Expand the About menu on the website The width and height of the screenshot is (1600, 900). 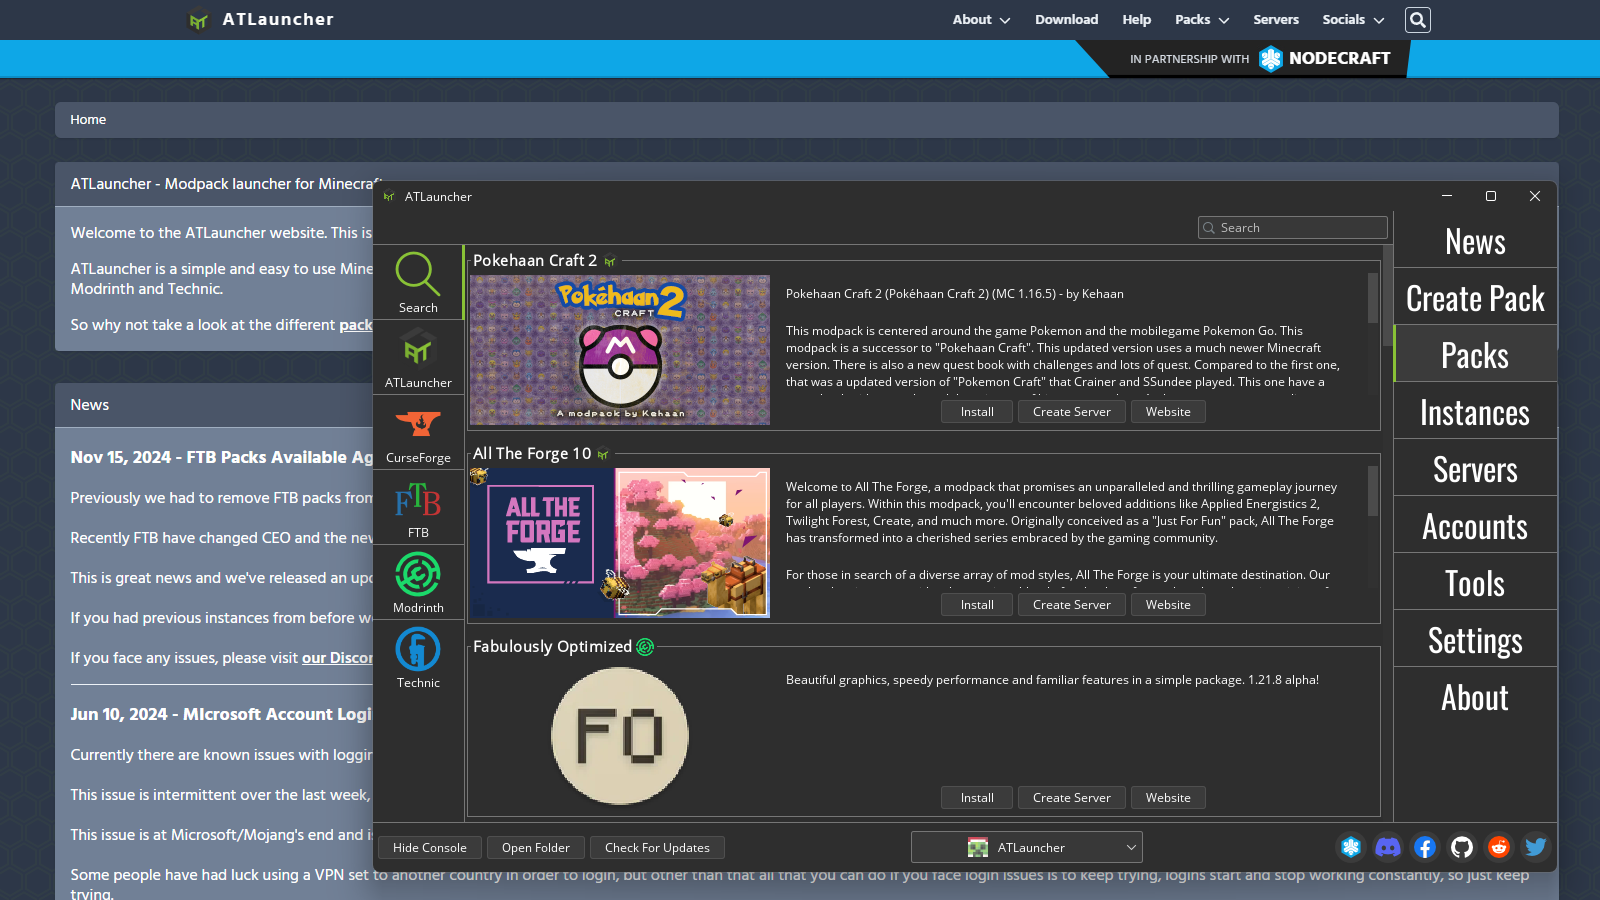click(x=981, y=20)
